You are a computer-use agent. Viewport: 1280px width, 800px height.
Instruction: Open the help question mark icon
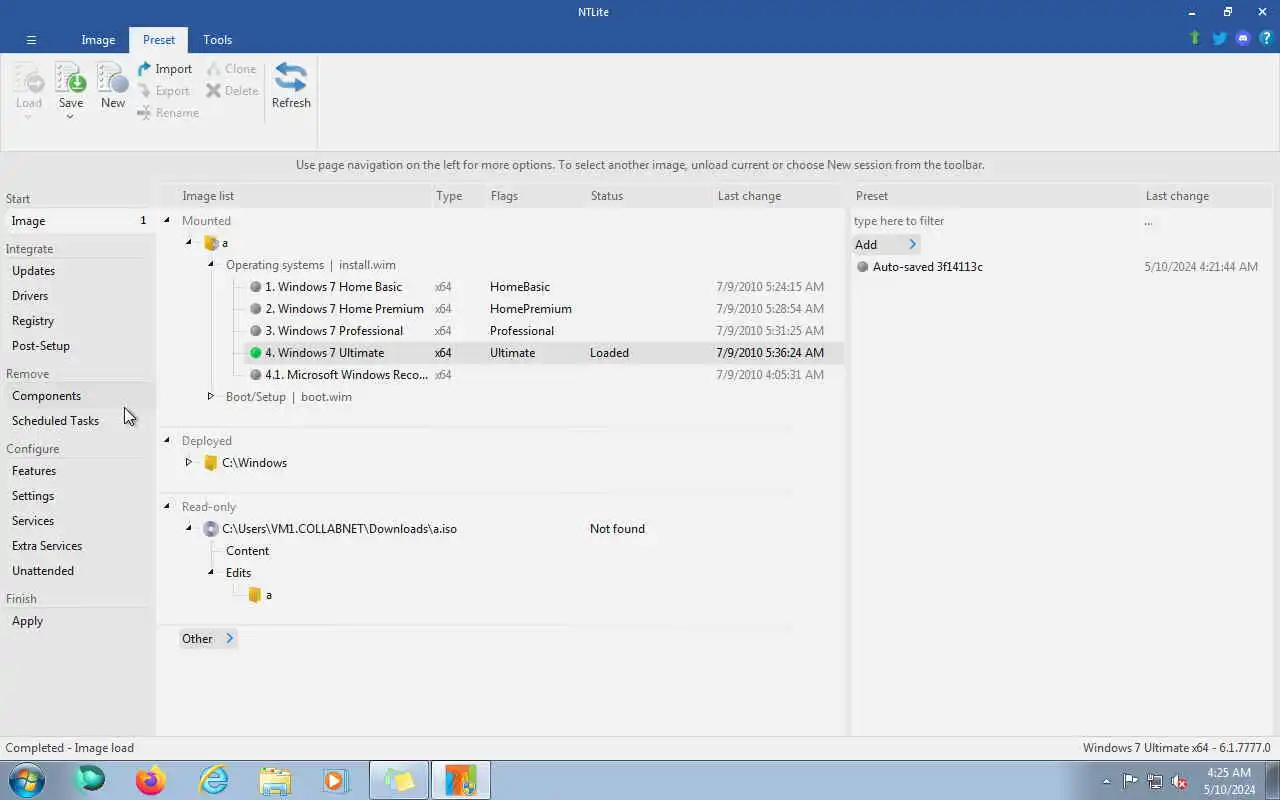click(1266, 38)
